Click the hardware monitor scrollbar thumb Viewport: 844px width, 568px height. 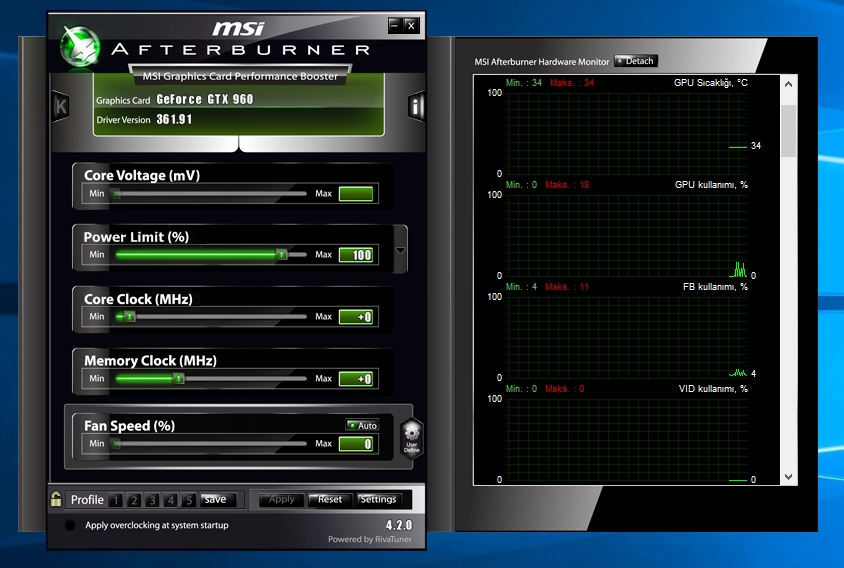tap(788, 131)
